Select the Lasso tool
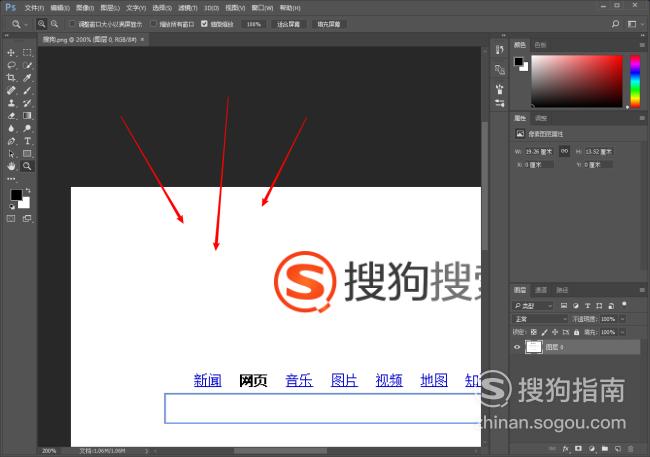The image size is (650, 457). pyautogui.click(x=11, y=65)
